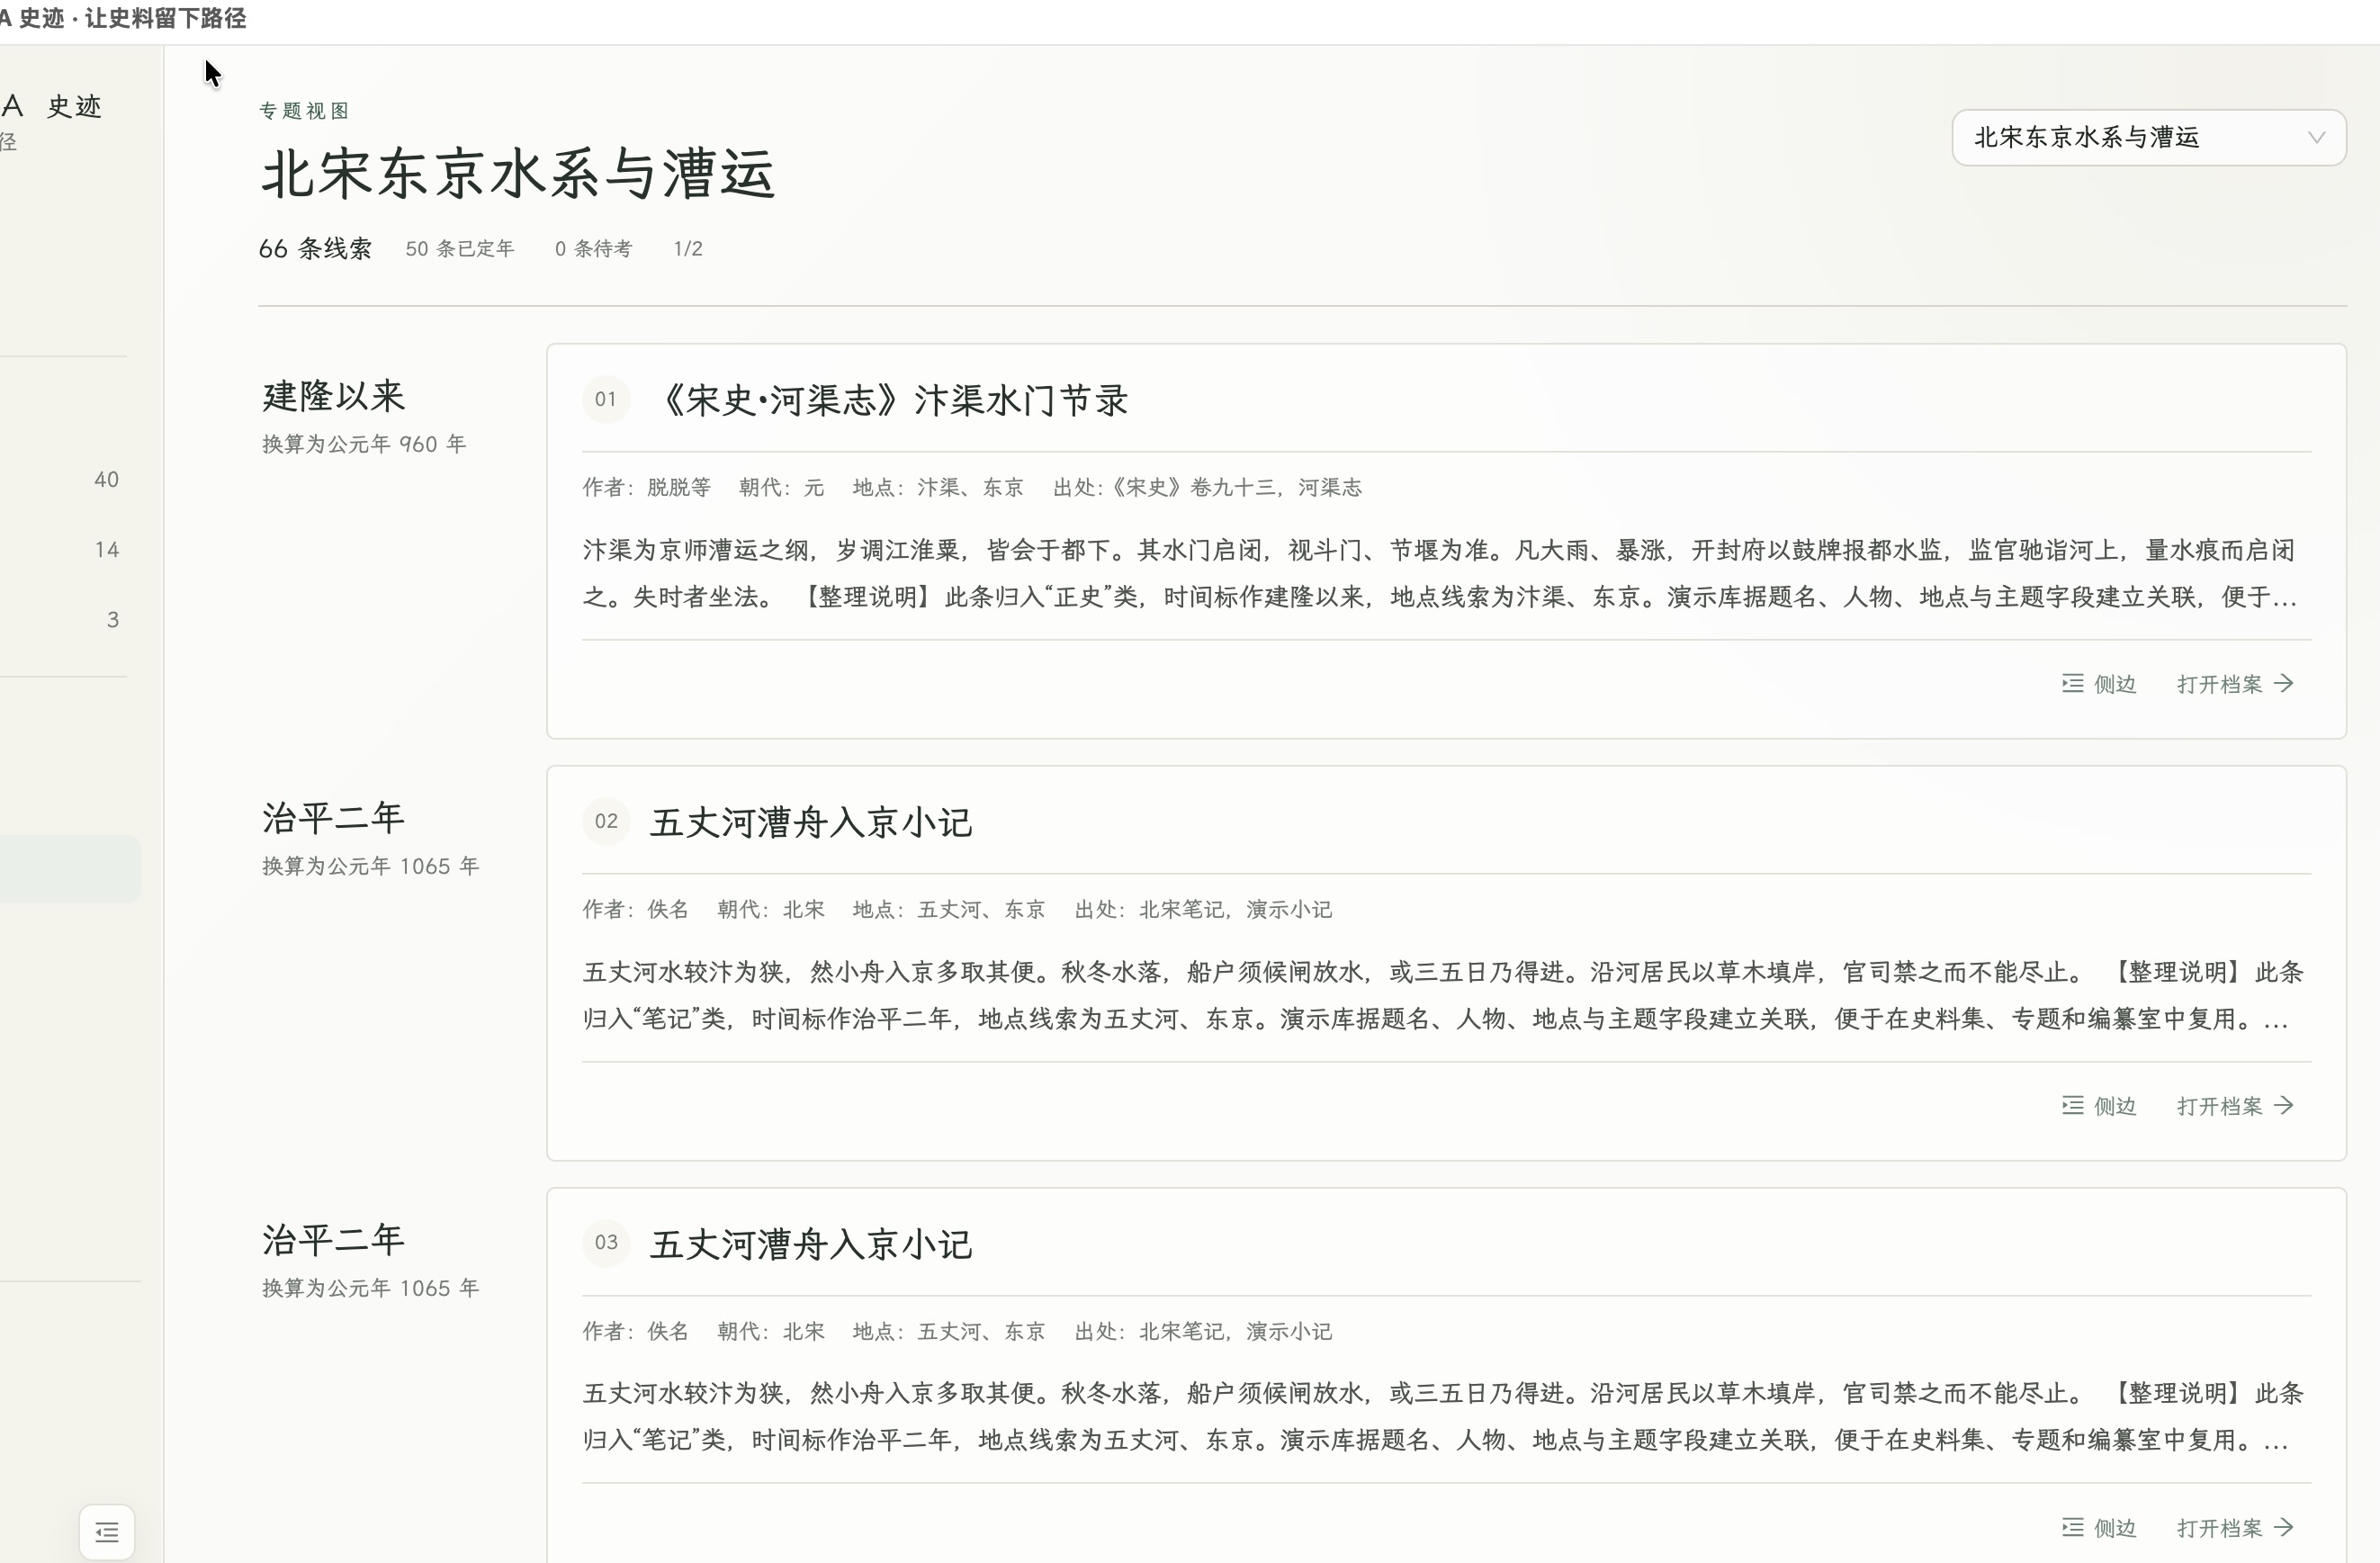Click the 1/2 page indicator
The height and width of the screenshot is (1563, 2380).
pos(688,249)
